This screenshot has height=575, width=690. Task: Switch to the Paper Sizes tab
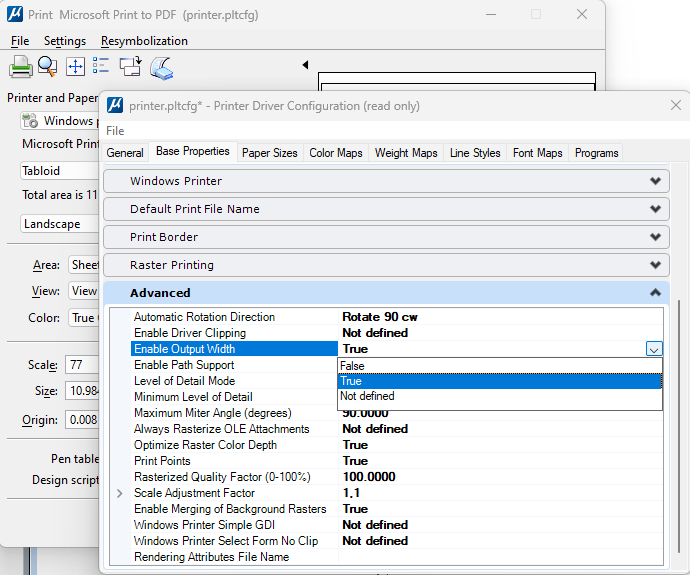coord(270,153)
